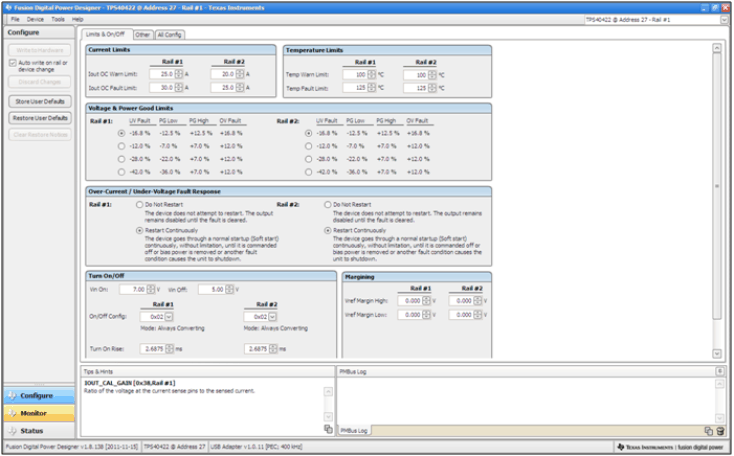Viewport: 734px width, 456px height.
Task: Click Store User Defaults button
Action: pos(40,102)
